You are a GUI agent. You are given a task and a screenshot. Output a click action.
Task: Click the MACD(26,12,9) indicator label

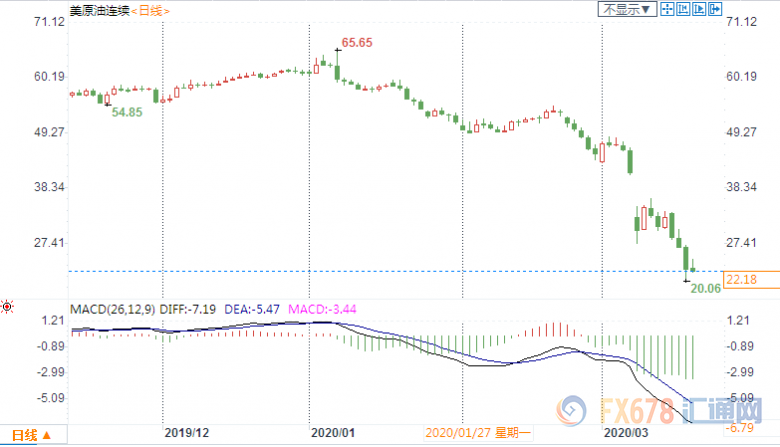(x=112, y=309)
